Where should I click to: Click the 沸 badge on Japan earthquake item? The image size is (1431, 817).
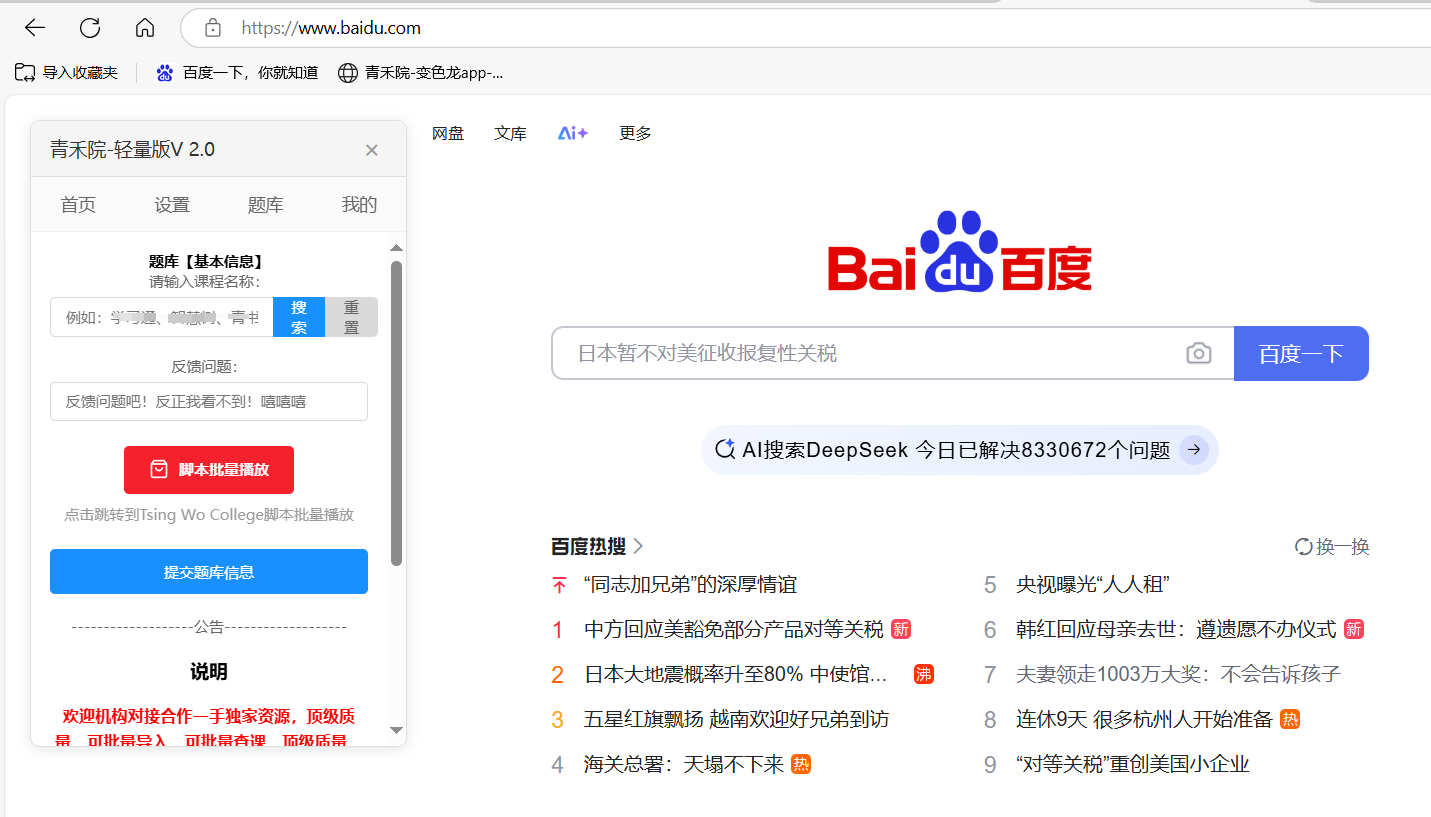(924, 674)
